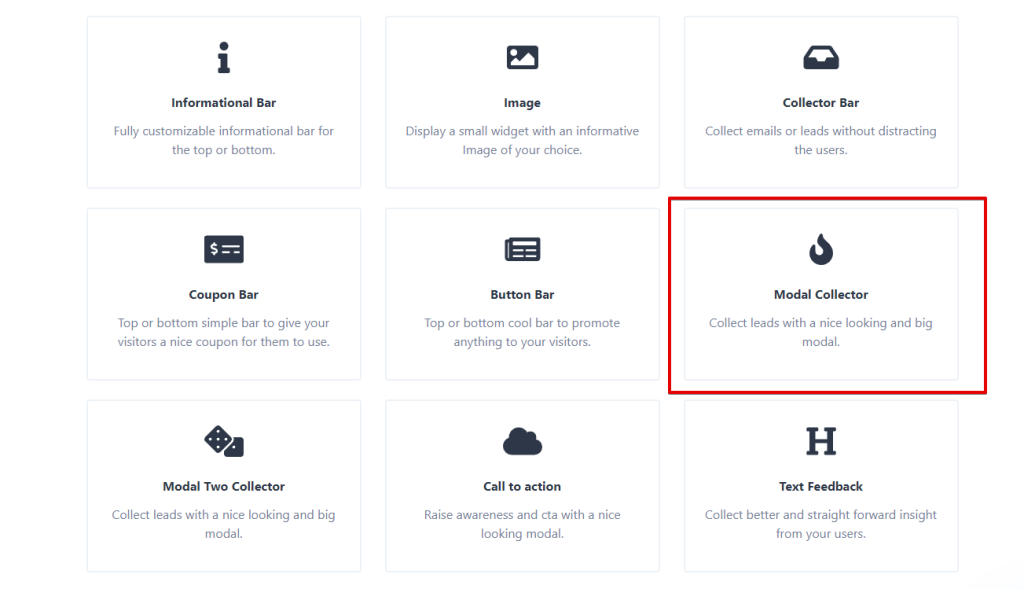Image resolution: width=1024 pixels, height=589 pixels.
Task: Click the 'H' heading icon for Text Feedback
Action: coord(820,441)
